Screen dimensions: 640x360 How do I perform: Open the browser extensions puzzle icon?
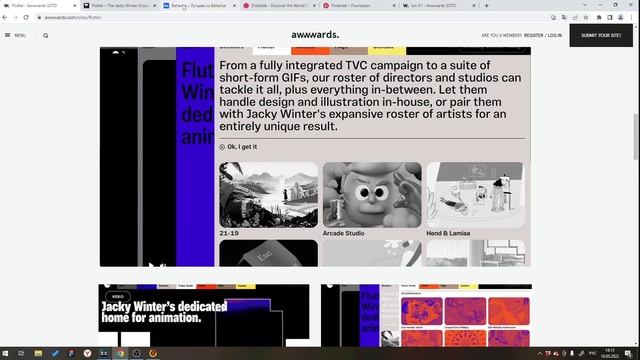tap(599, 18)
